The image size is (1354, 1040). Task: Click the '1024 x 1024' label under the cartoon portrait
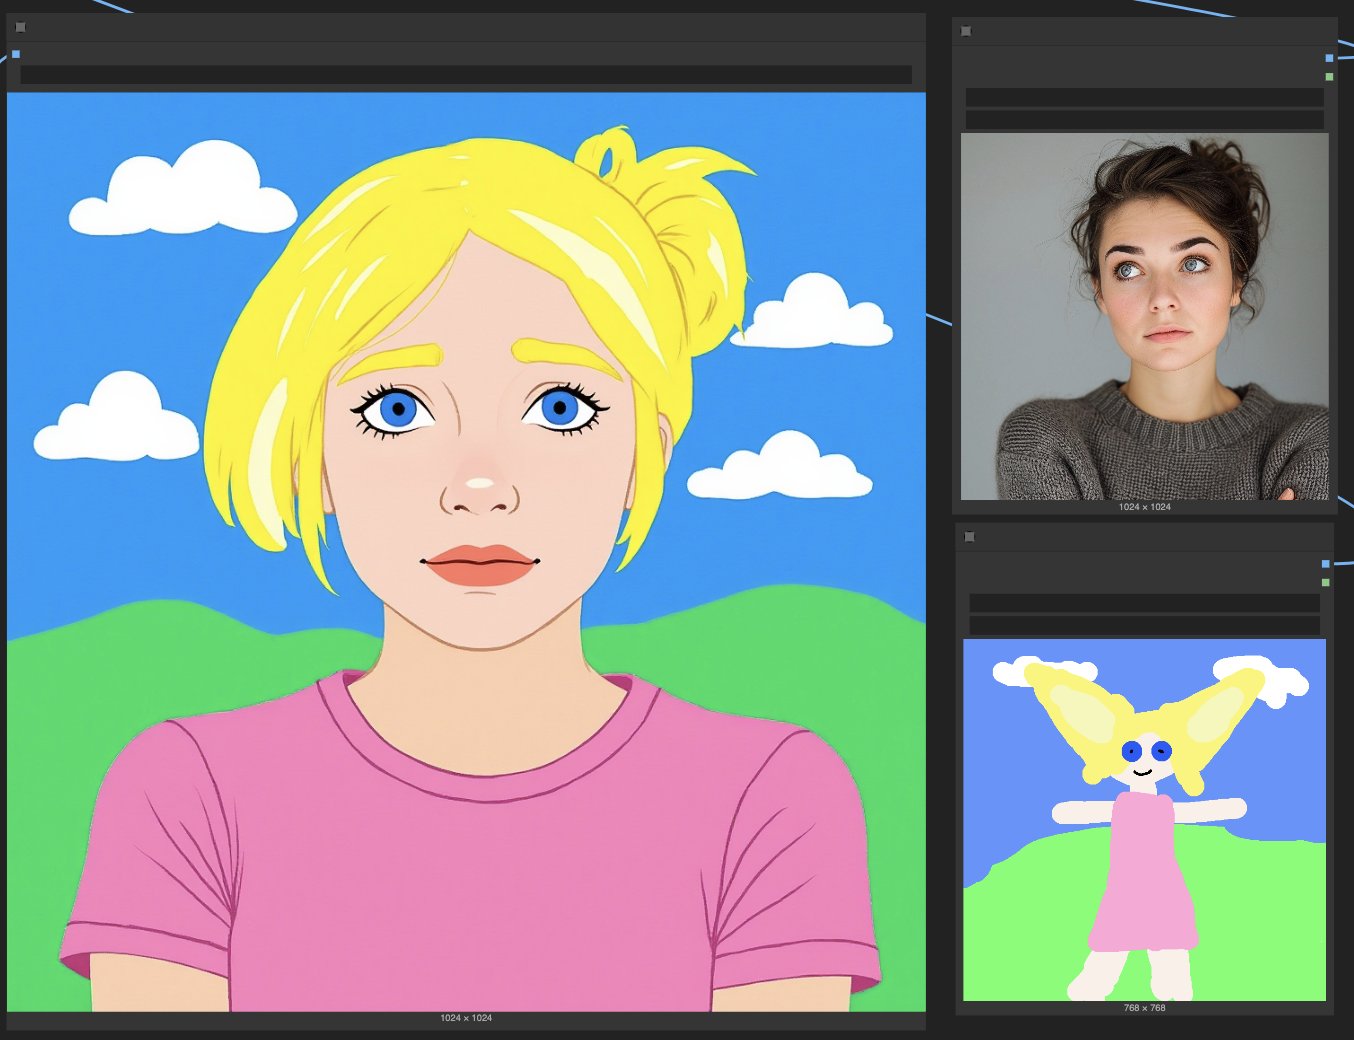466,1018
